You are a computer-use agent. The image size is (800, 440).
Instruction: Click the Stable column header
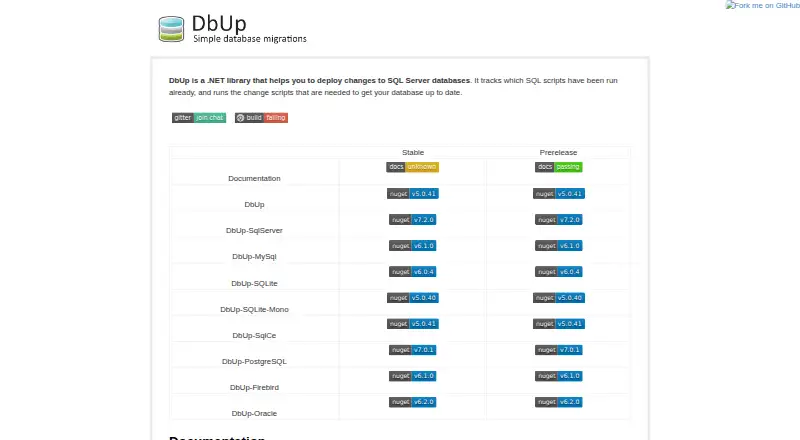click(x=413, y=153)
